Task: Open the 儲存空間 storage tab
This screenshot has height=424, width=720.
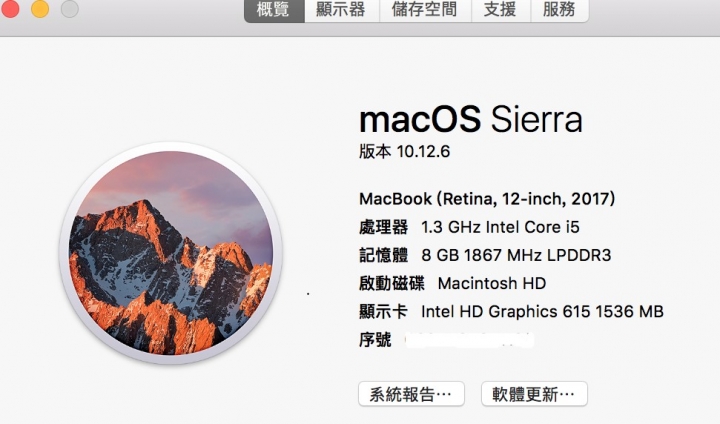Action: [x=425, y=10]
